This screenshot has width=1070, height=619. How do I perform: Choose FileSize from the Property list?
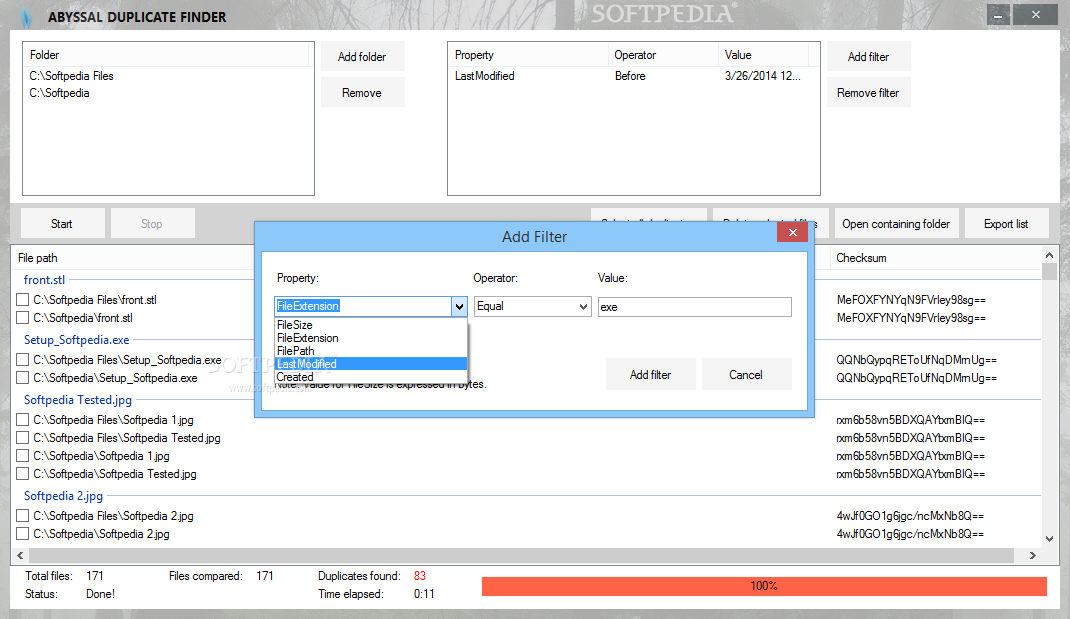(x=371, y=325)
